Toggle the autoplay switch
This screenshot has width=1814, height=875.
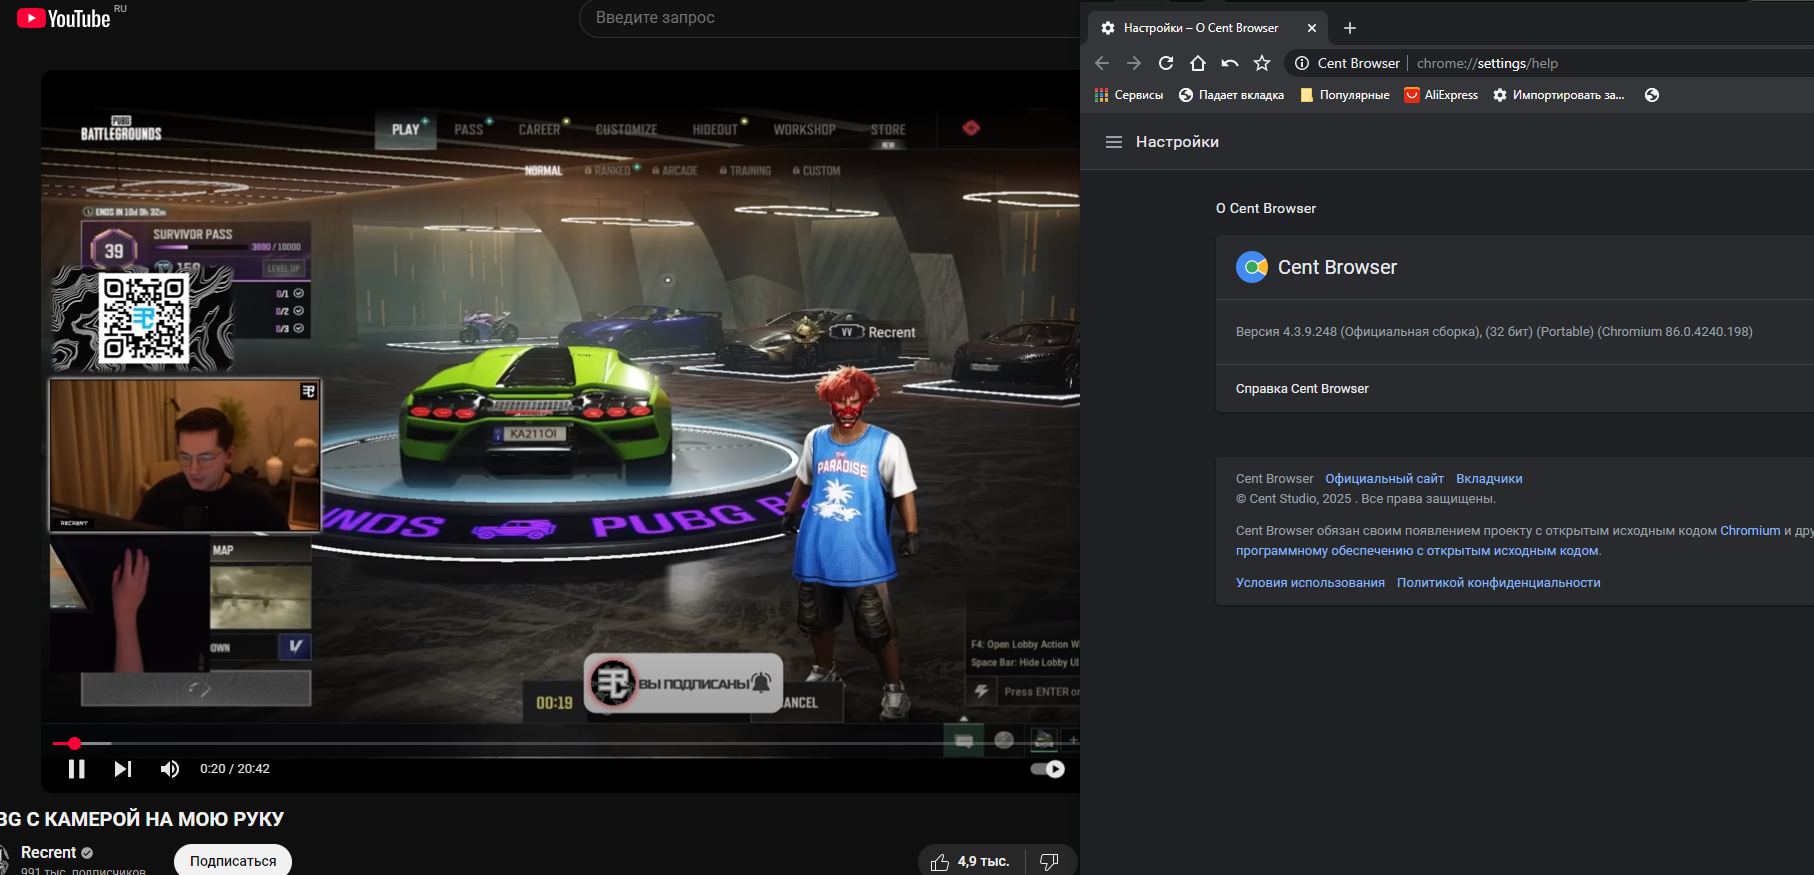point(1047,769)
